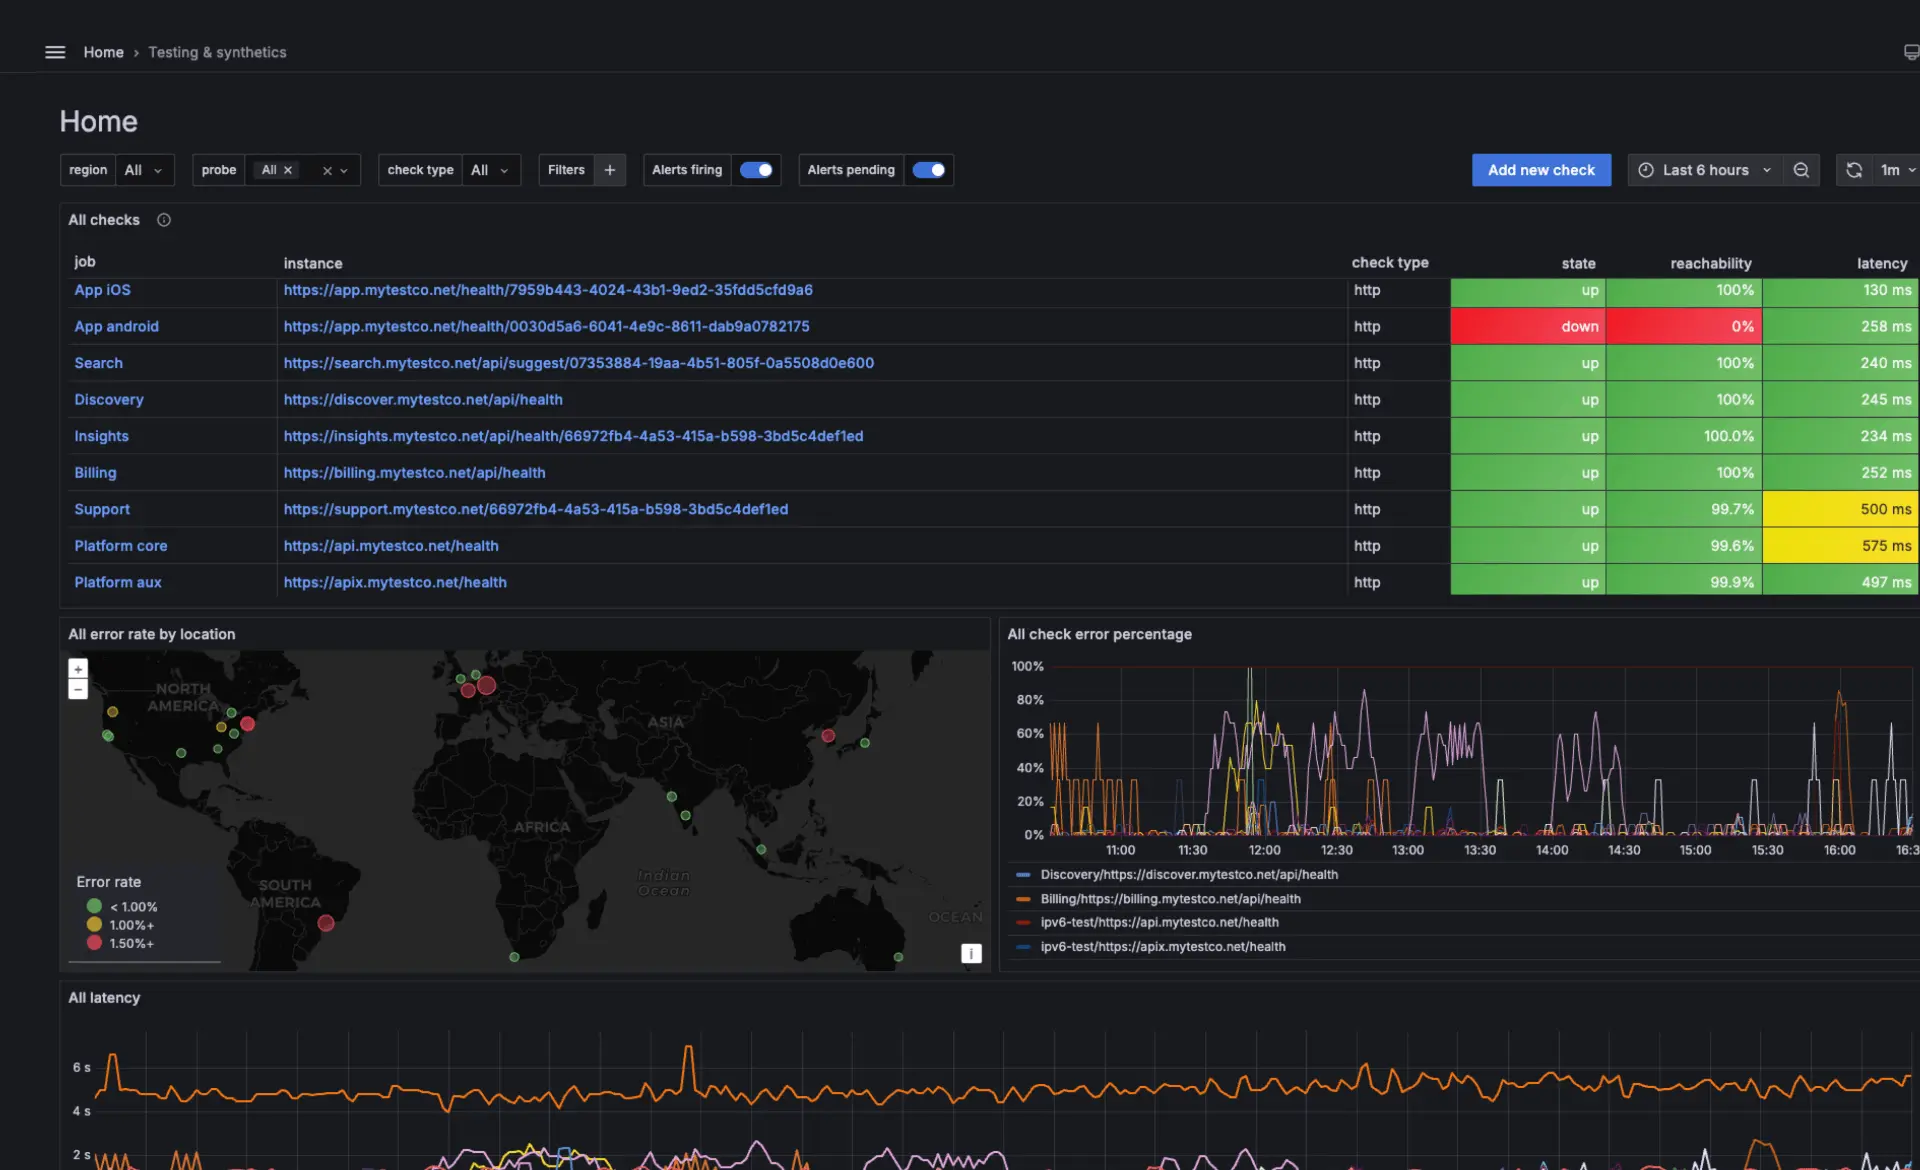Open the Support job link
Image resolution: width=1920 pixels, height=1170 pixels.
click(x=102, y=510)
